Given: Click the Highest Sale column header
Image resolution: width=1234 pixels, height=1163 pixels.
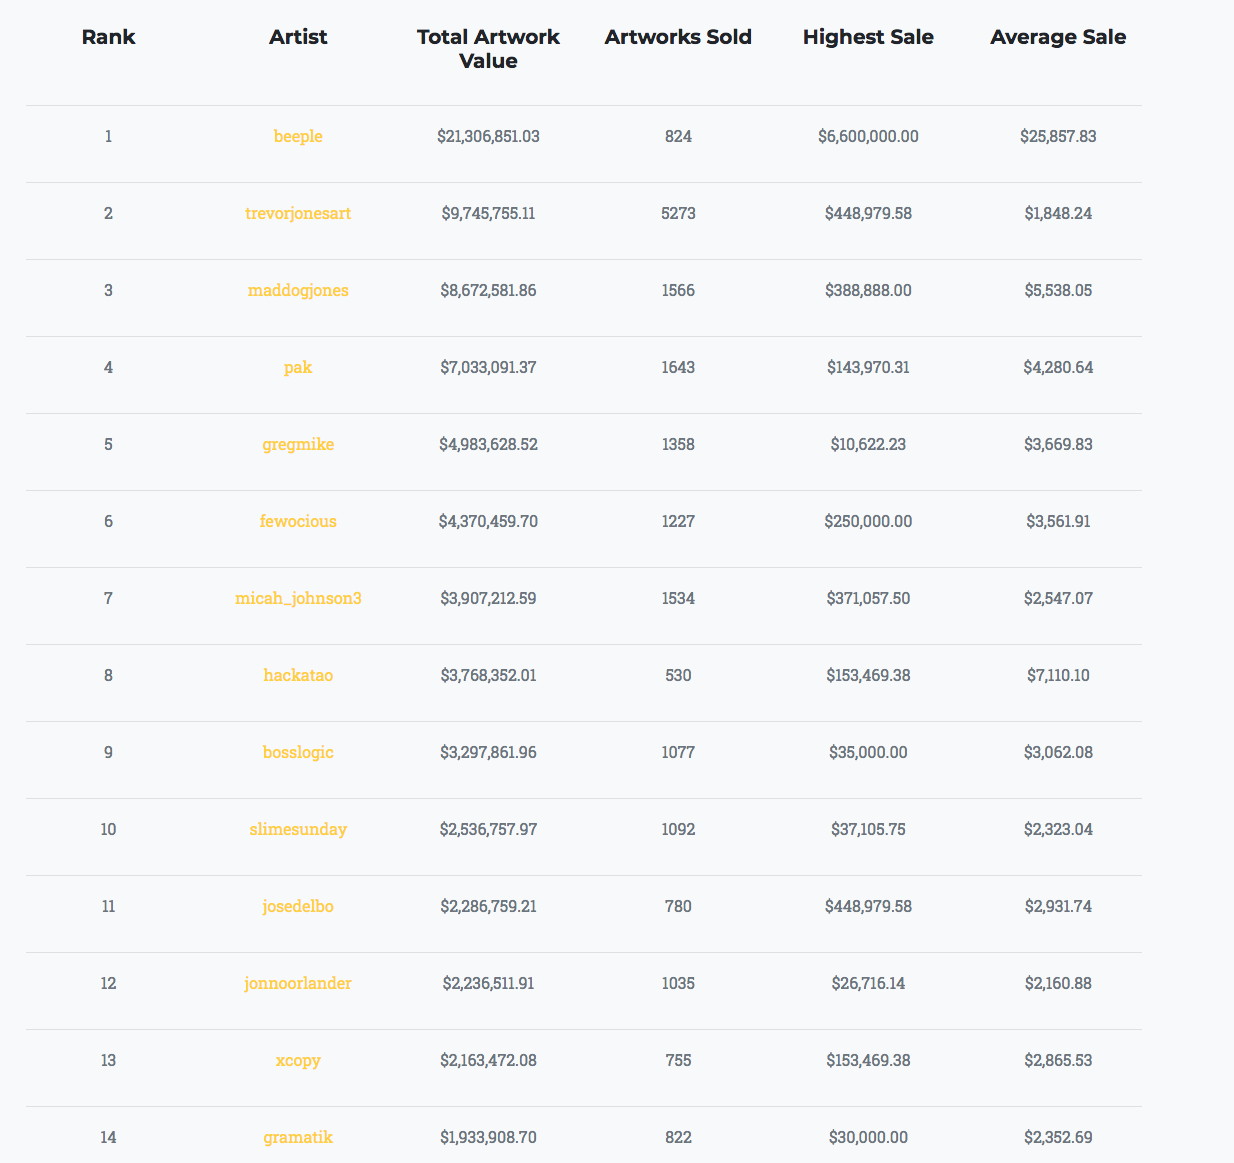Looking at the screenshot, I should pyautogui.click(x=868, y=37).
